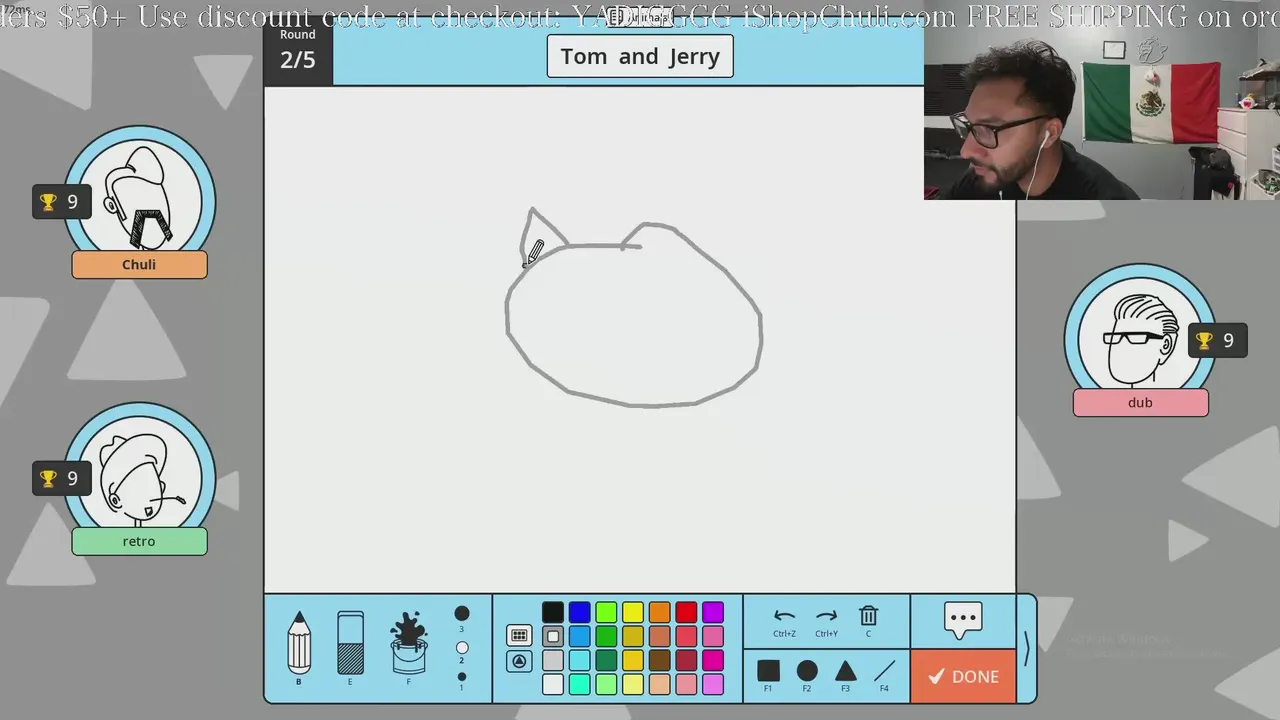Pick the lime green color swatch

coord(606,612)
